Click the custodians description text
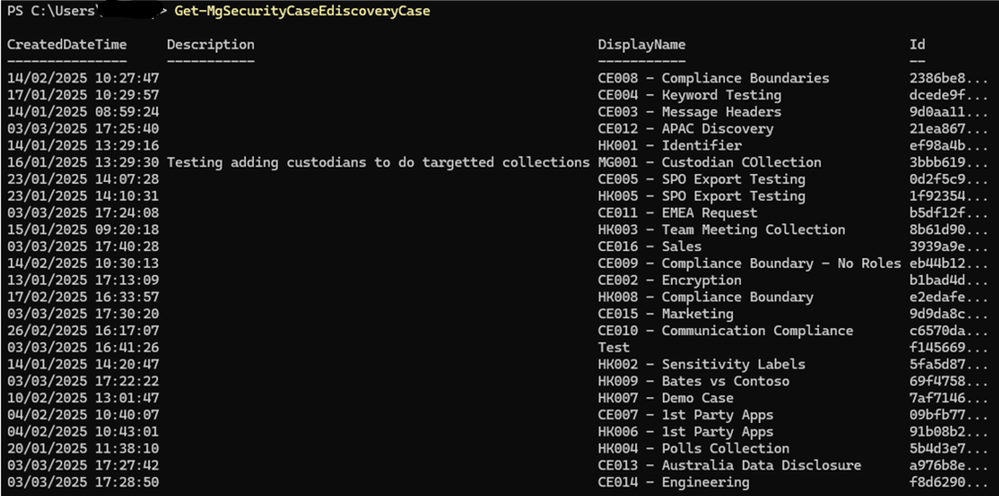 click(377, 162)
